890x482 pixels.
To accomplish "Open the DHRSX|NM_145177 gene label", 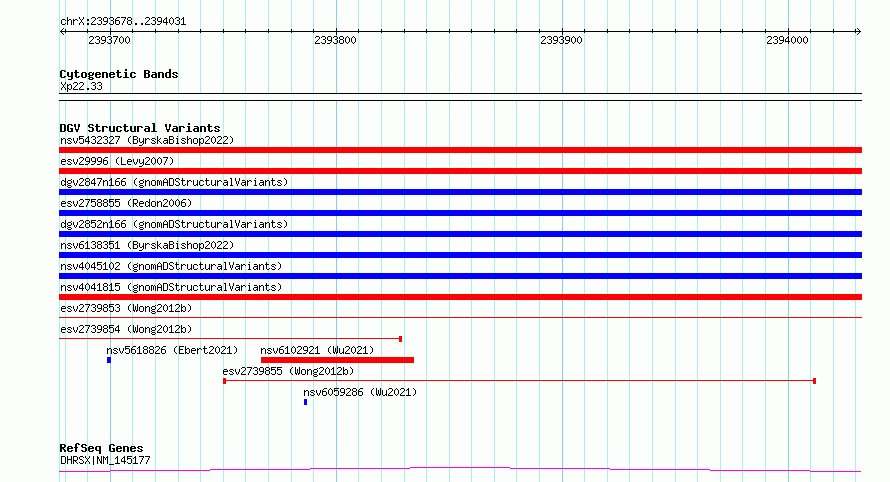I will click(x=105, y=460).
